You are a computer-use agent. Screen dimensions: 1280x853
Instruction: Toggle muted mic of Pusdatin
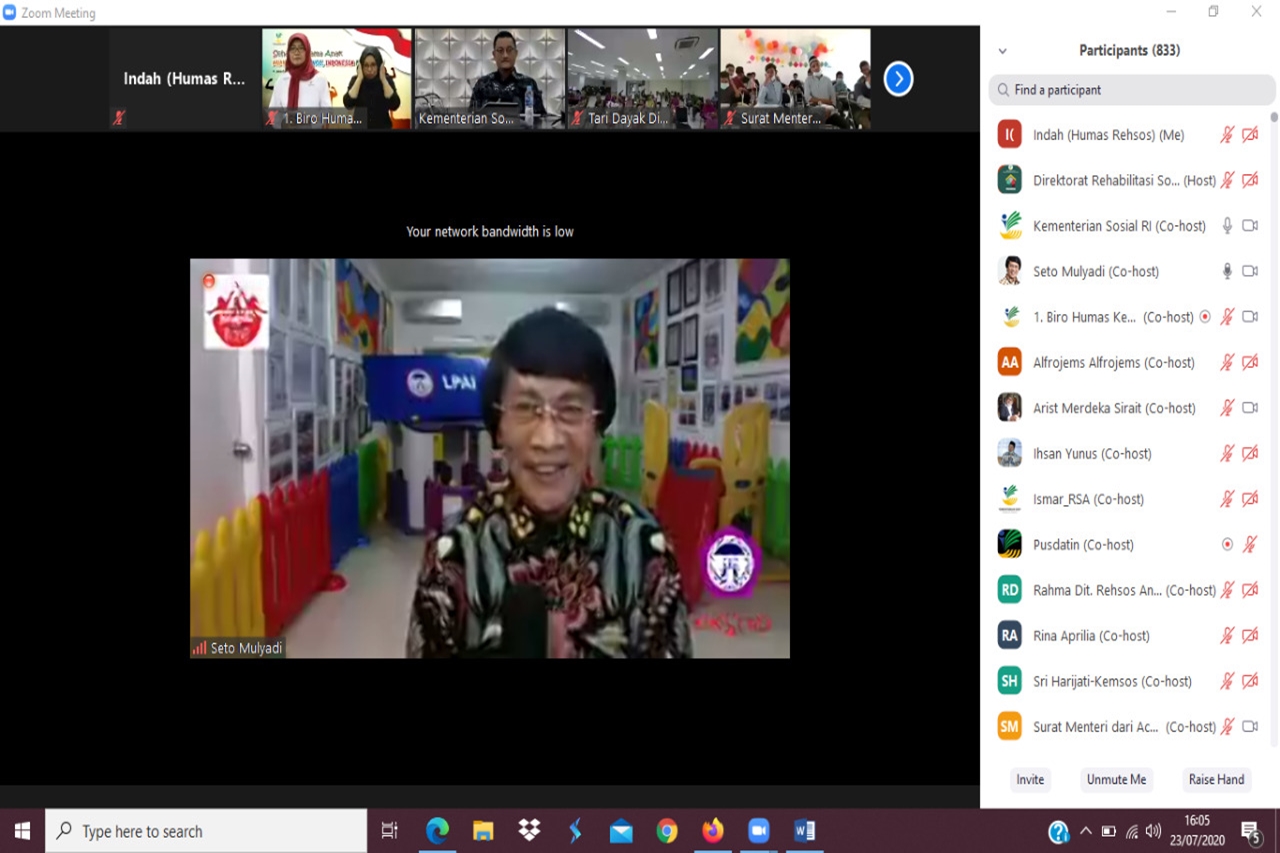[1249, 545]
